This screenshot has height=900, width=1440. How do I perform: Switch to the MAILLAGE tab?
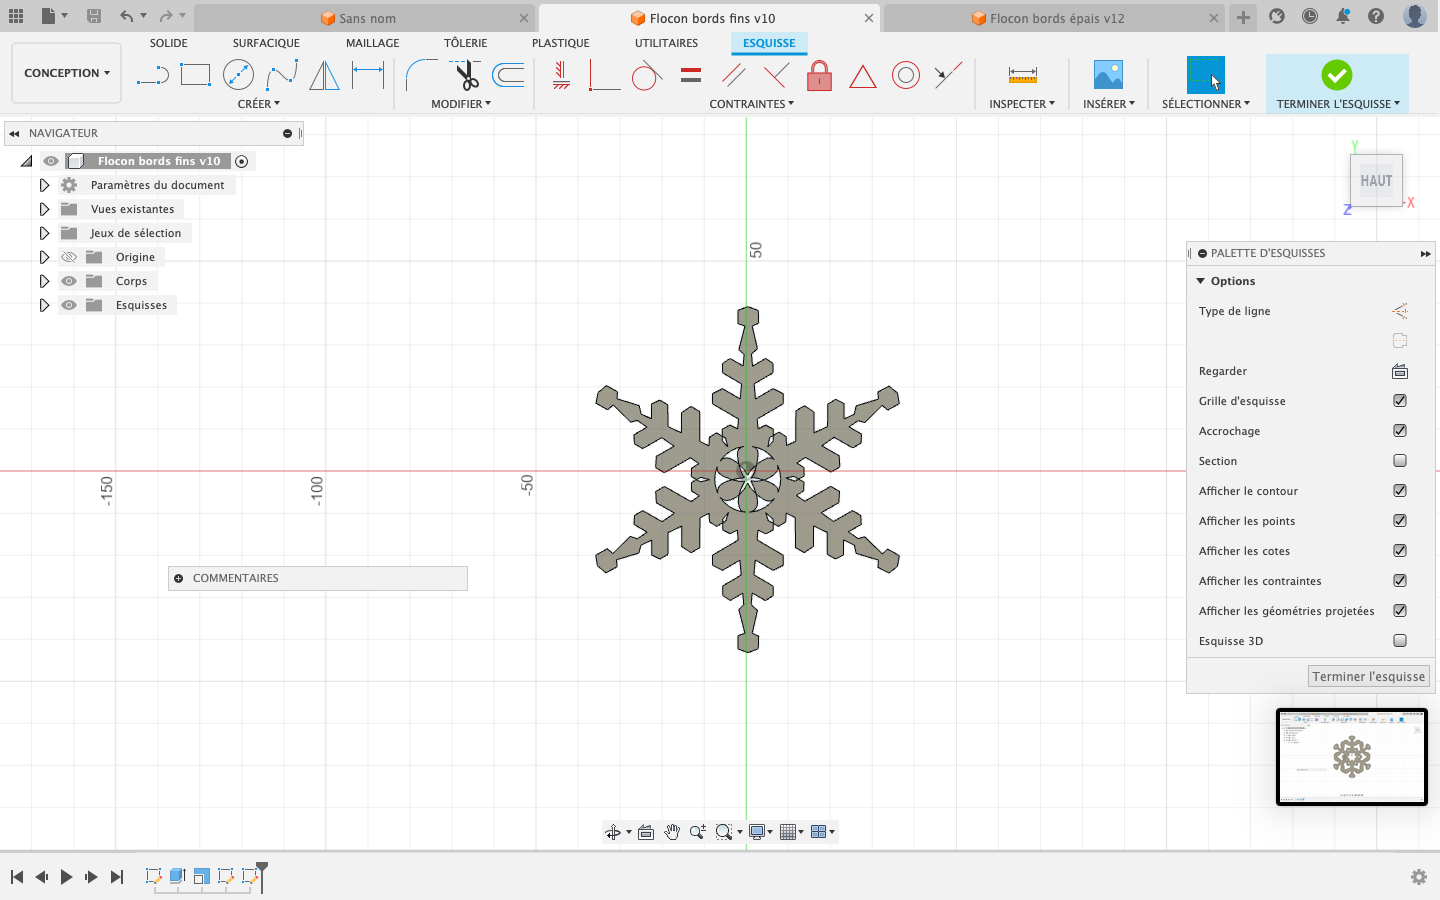click(372, 43)
